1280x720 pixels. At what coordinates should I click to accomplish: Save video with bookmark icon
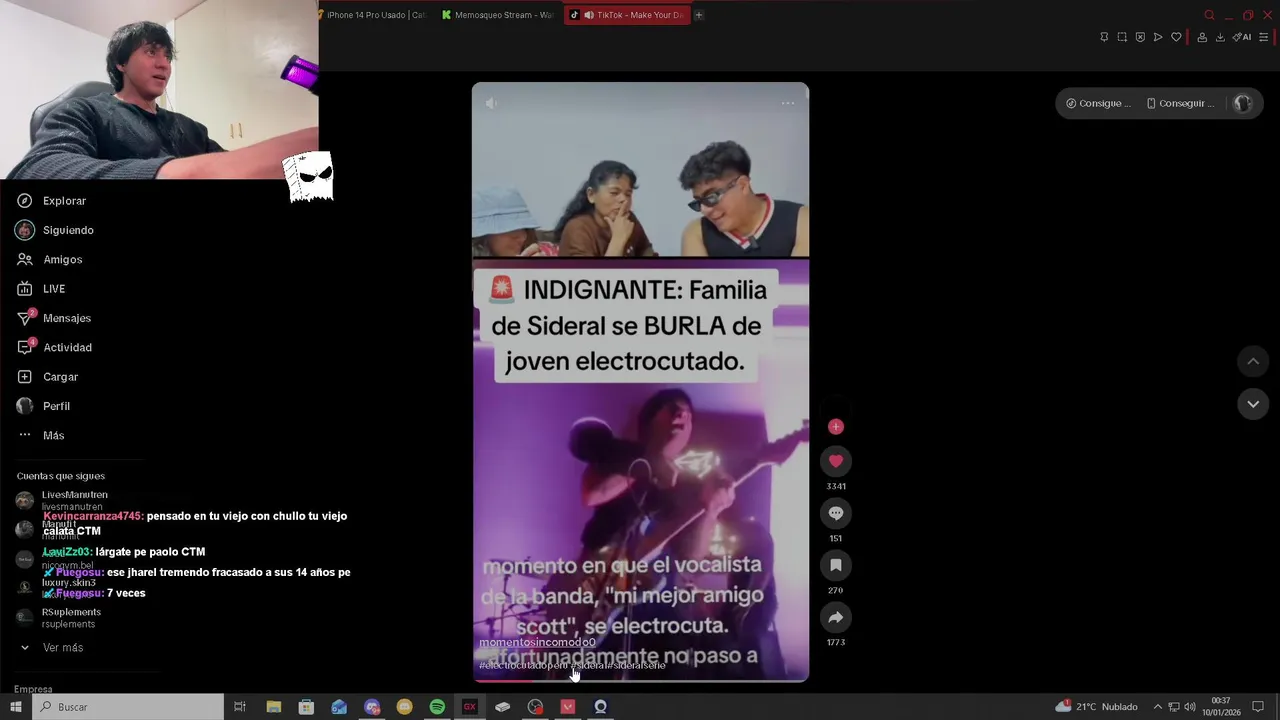(x=836, y=565)
